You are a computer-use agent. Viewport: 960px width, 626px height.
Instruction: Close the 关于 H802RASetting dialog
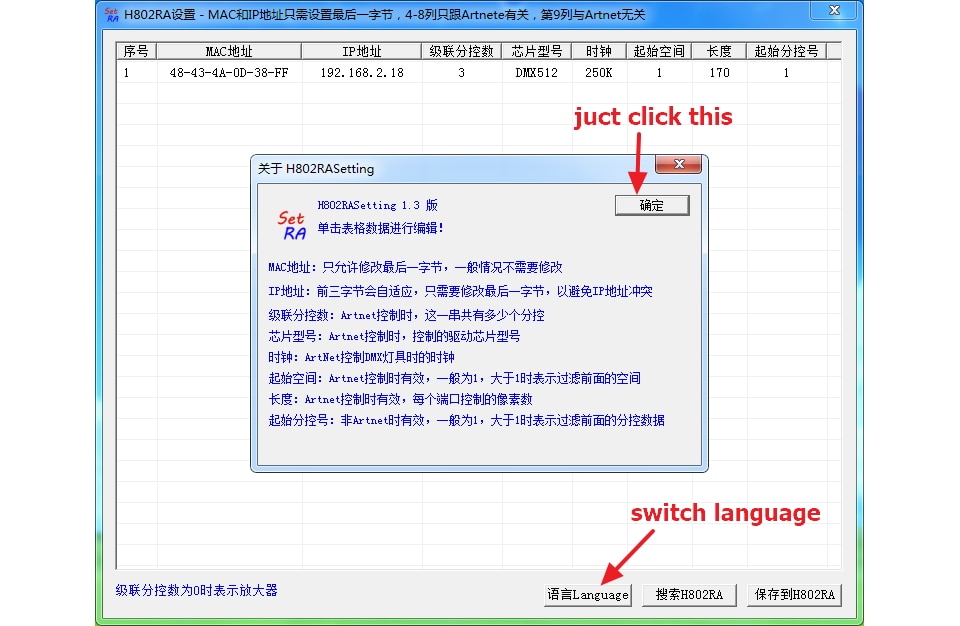point(678,164)
